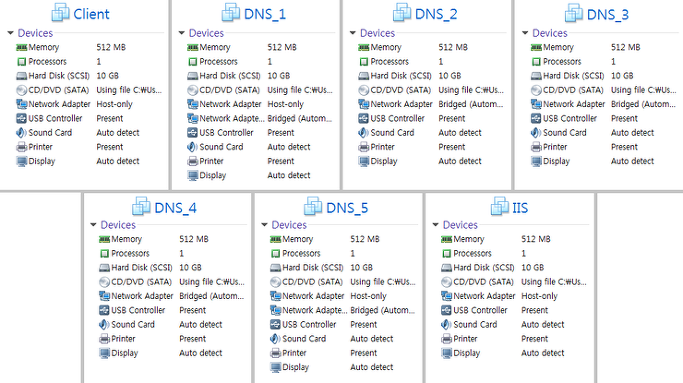Select the Hard Disk icon in Client

click(21, 76)
